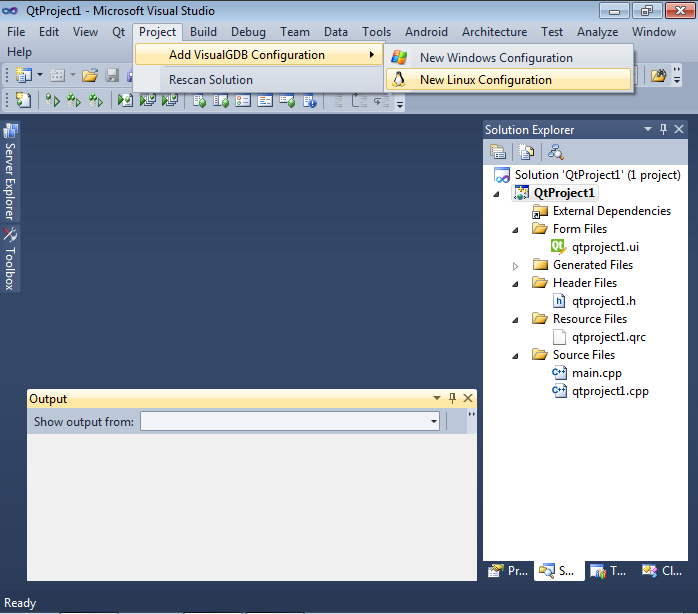Open the 'Show output from' combo box

[x=290, y=421]
